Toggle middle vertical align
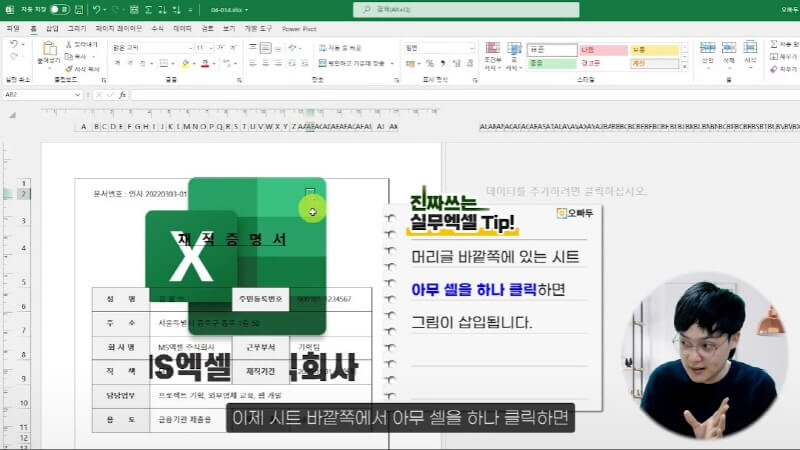800x450 pixels. (265, 48)
